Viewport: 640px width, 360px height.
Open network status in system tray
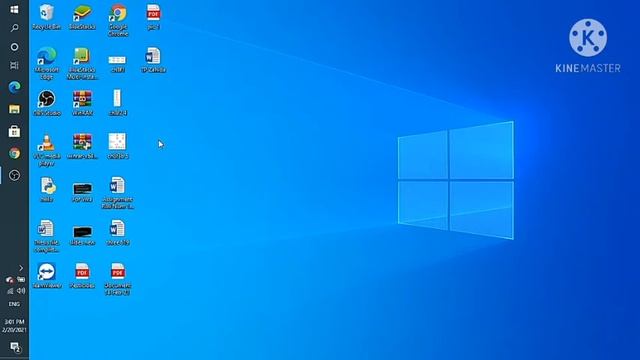click(10, 291)
